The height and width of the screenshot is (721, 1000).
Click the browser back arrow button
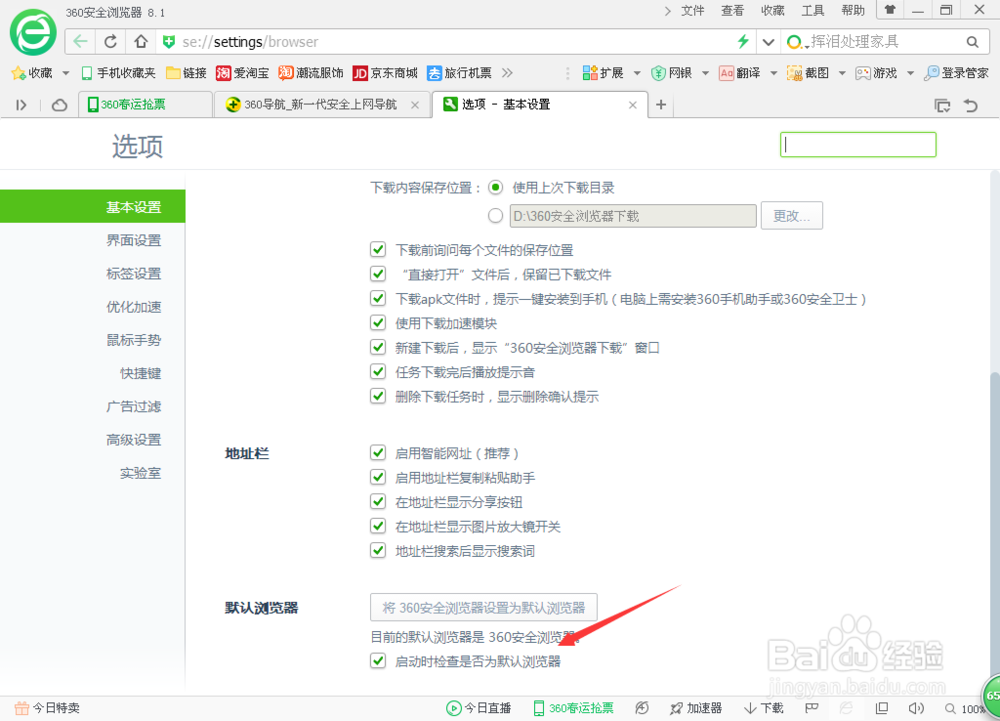click(x=80, y=42)
